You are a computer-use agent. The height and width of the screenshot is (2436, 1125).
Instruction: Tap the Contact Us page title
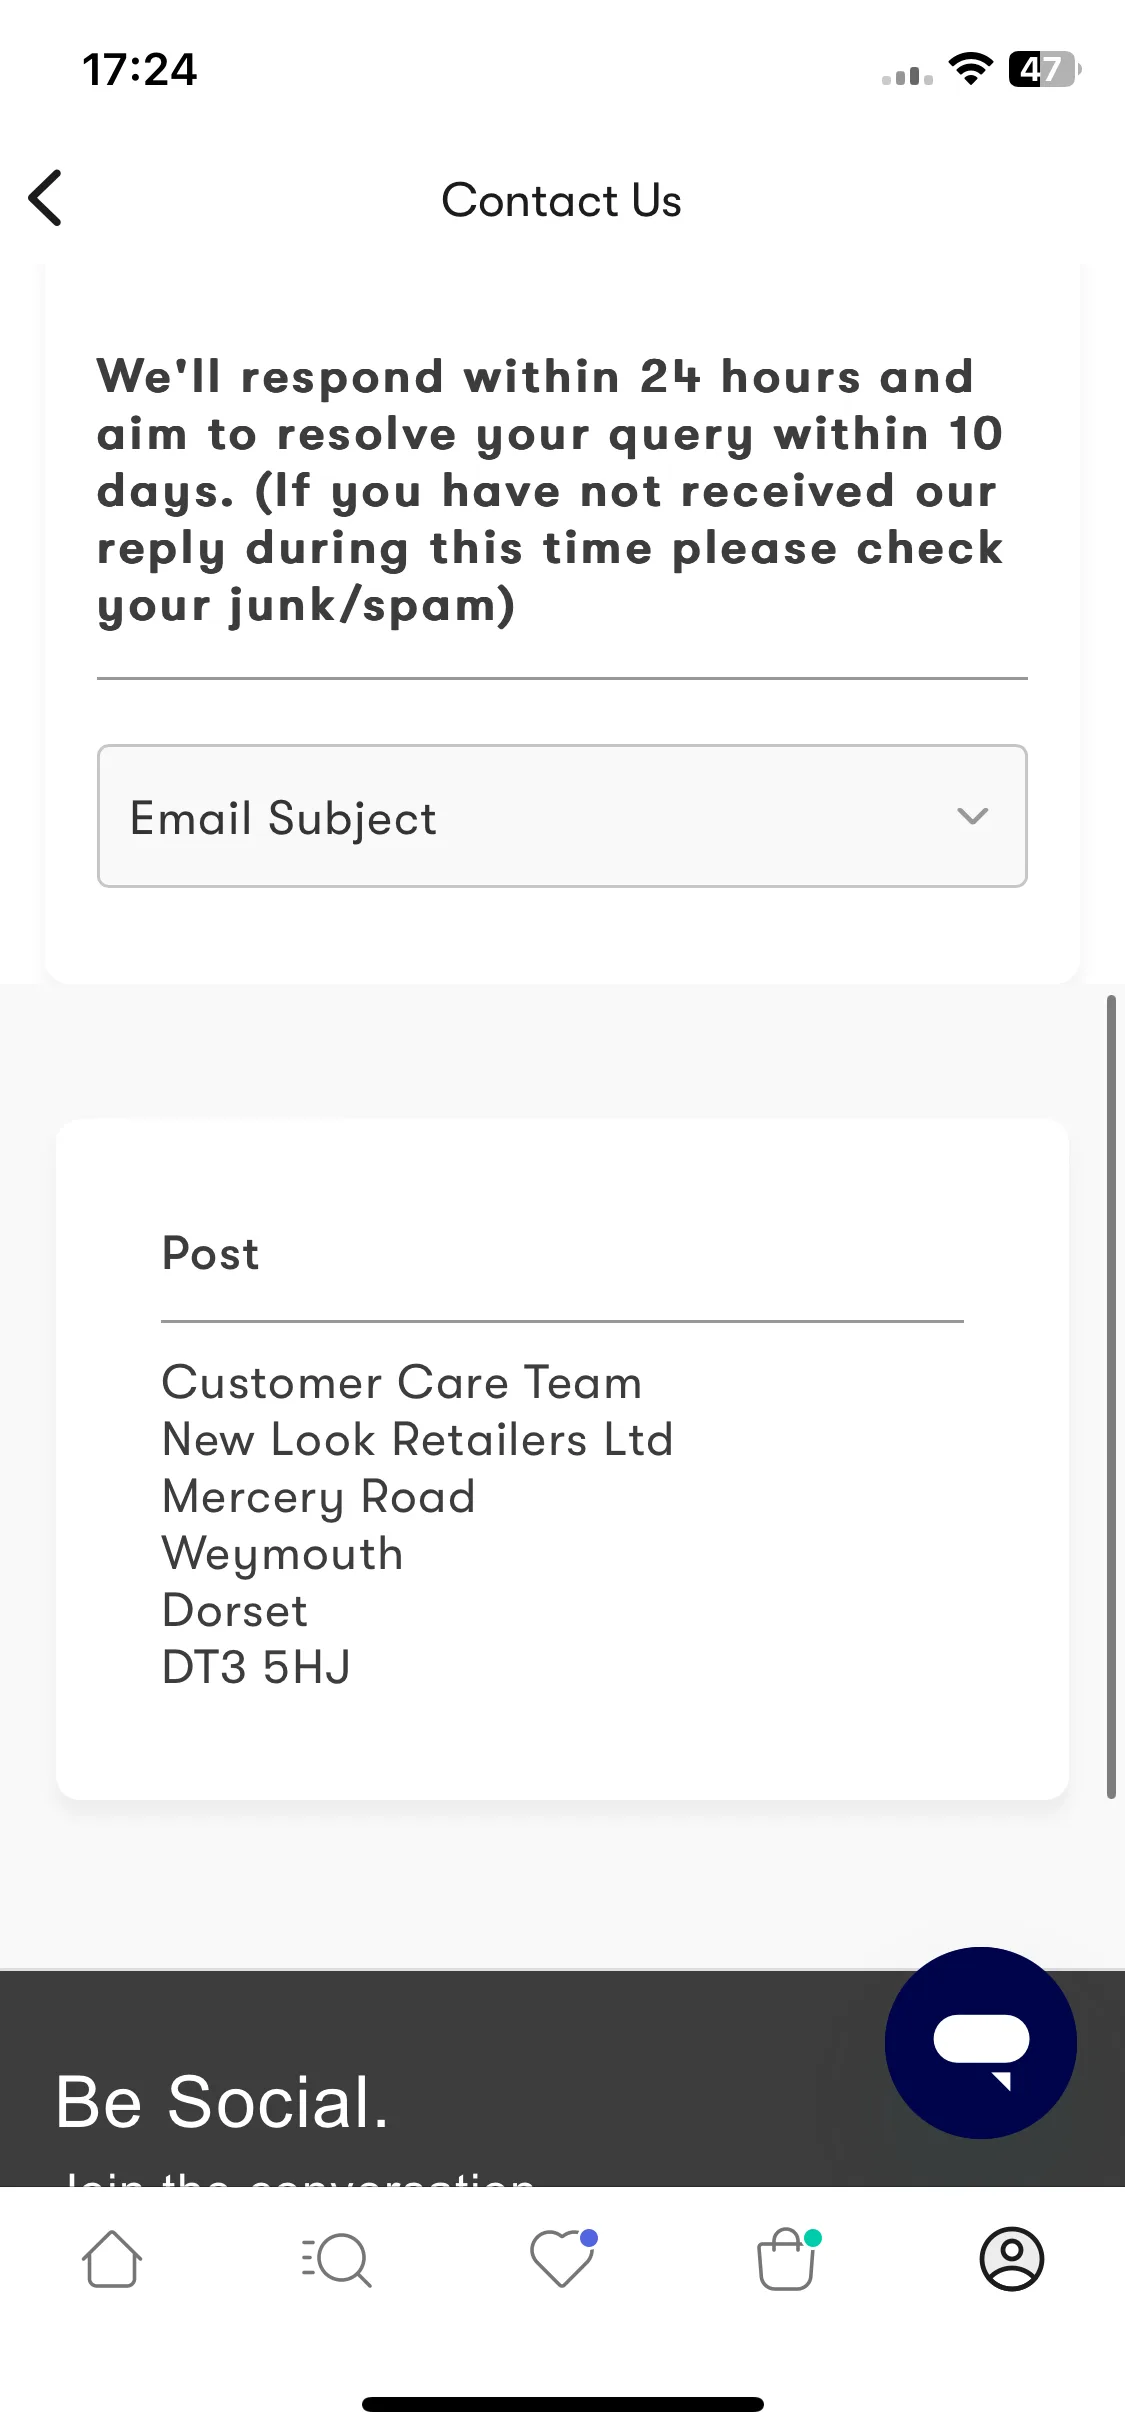coord(562,200)
